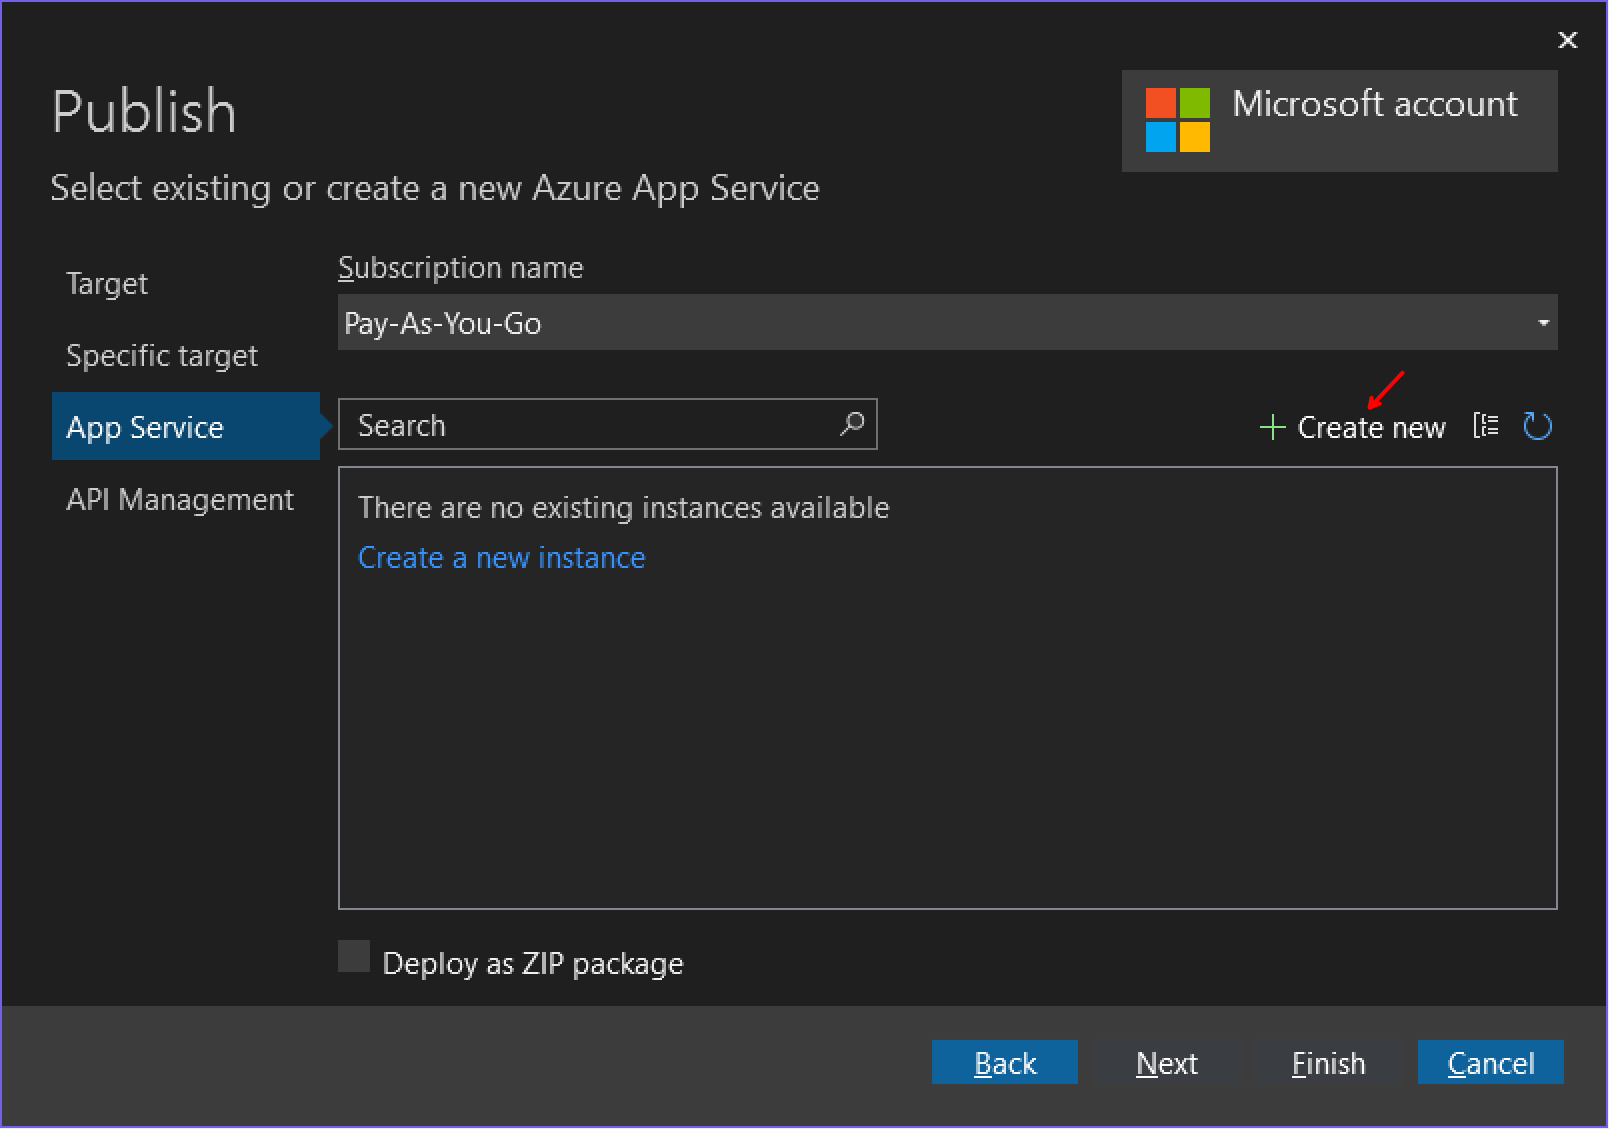Open the Subscription name dropdown
The height and width of the screenshot is (1129, 1609).
947,322
